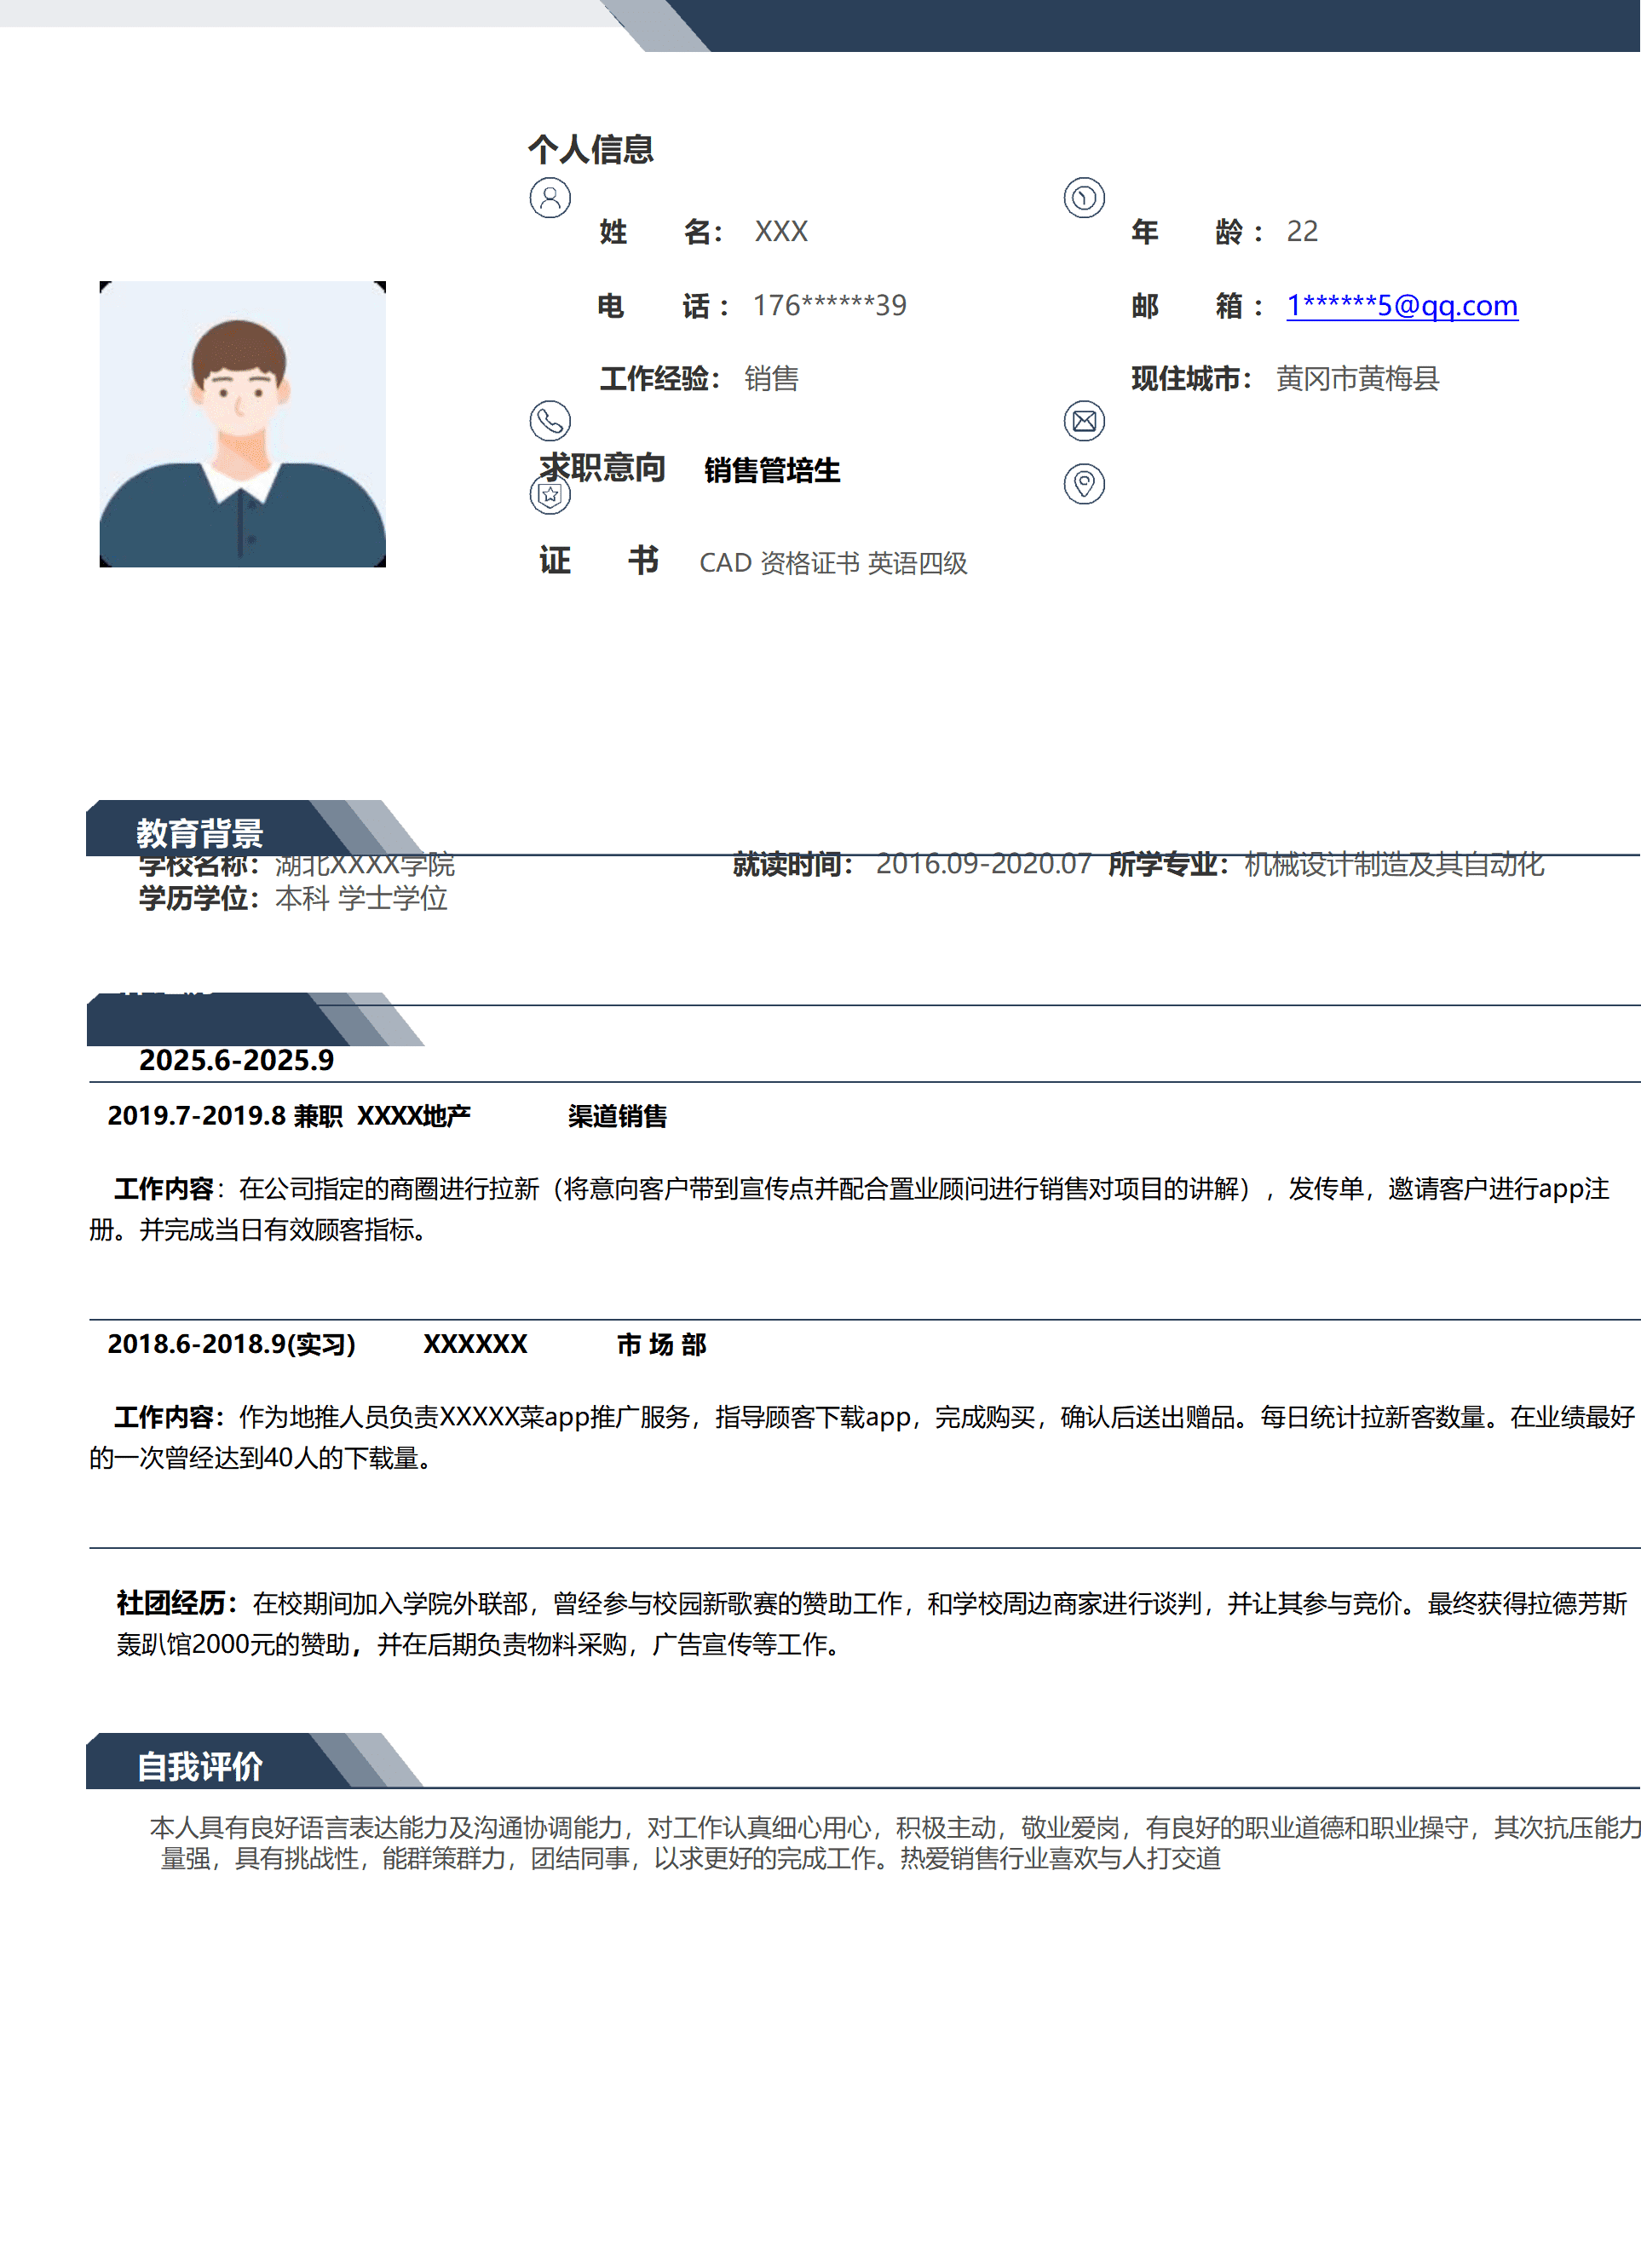Click the clock age icon
The image size is (1641, 2268).
coord(1084,198)
